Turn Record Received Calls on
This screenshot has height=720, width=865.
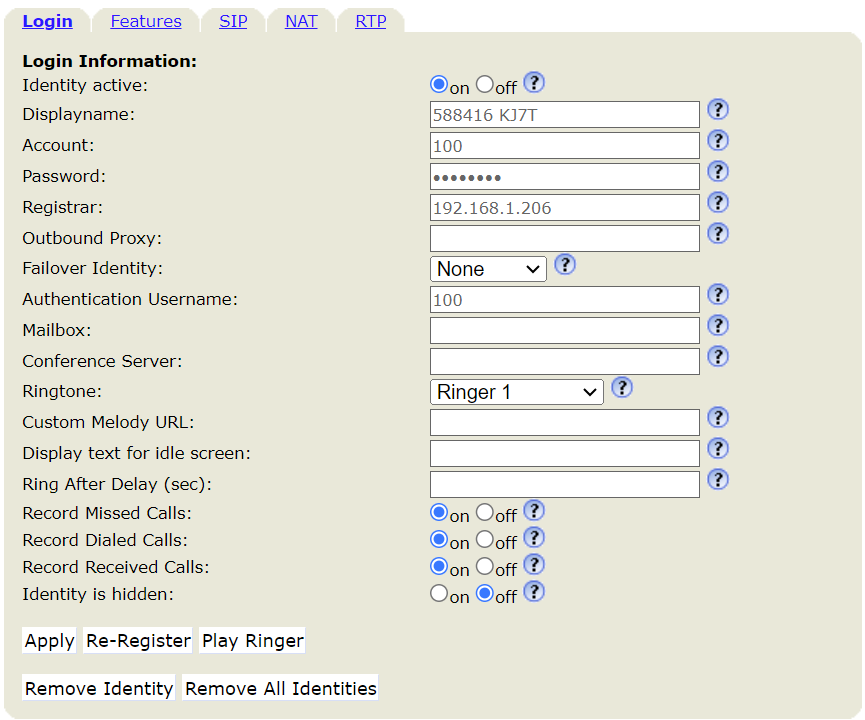pyautogui.click(x=439, y=567)
